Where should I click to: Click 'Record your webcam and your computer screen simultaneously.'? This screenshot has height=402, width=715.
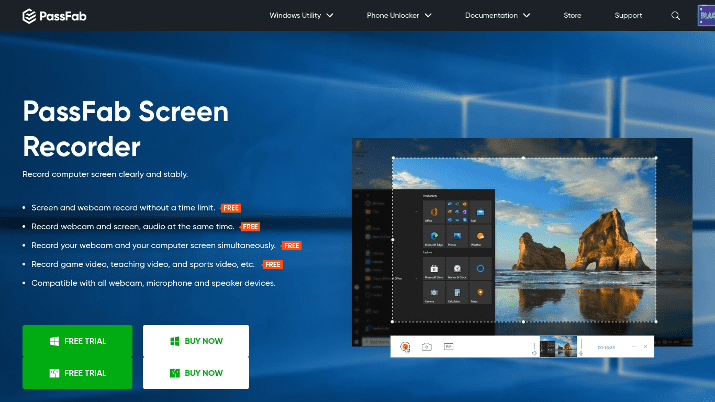(153, 245)
